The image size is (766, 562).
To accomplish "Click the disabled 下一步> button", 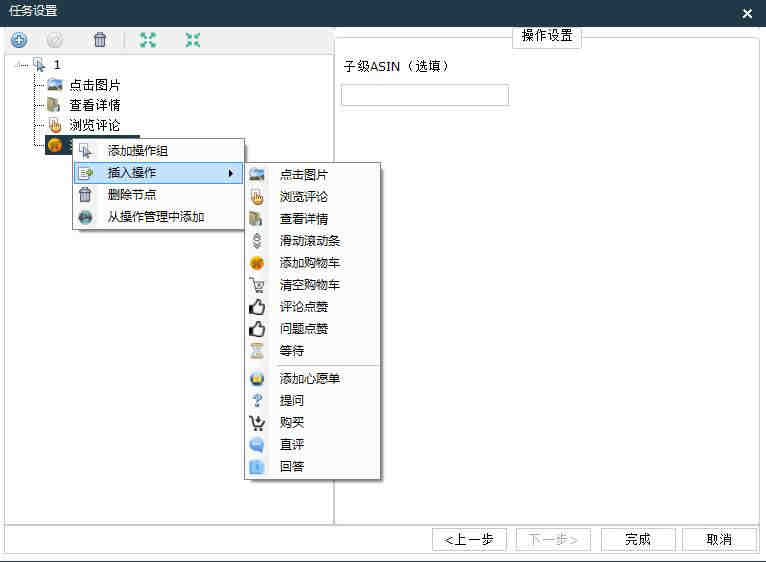I will pos(553,540).
